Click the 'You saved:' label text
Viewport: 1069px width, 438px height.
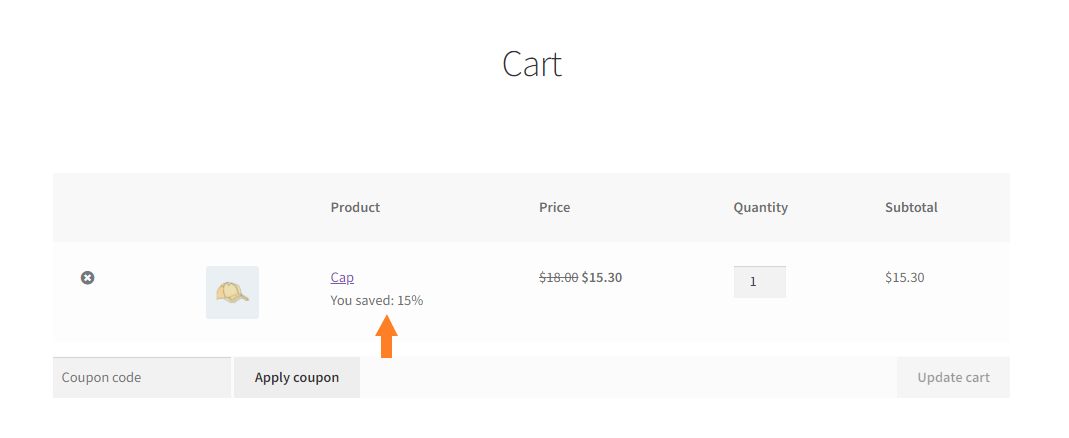(362, 300)
